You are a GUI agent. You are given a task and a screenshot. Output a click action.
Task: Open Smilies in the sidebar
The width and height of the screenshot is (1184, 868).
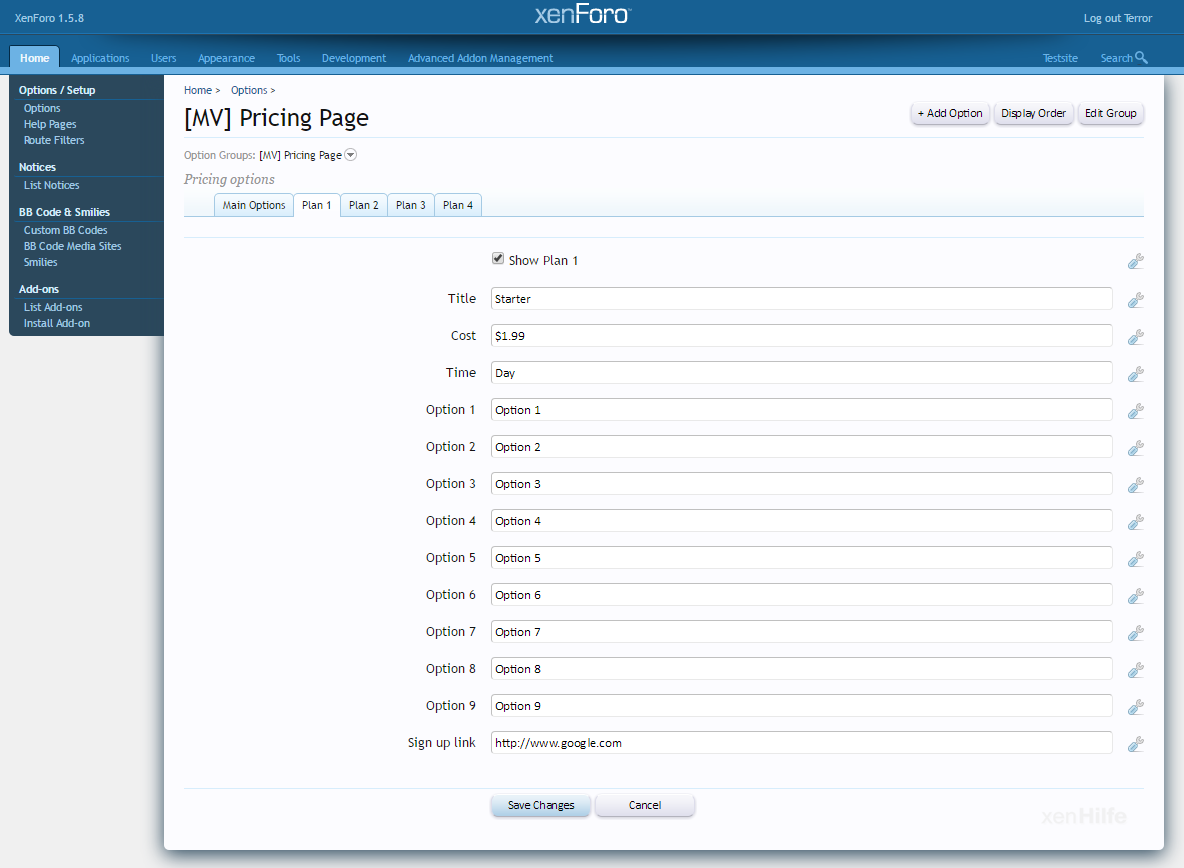click(40, 262)
